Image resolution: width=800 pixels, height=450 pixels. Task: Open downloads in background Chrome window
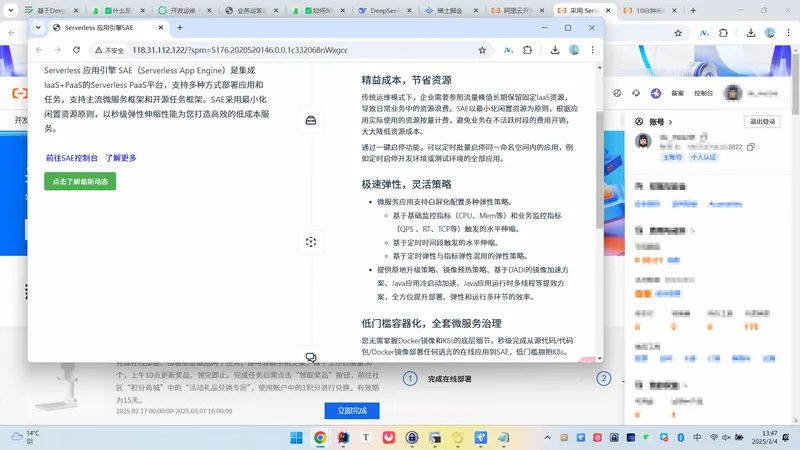(x=751, y=33)
